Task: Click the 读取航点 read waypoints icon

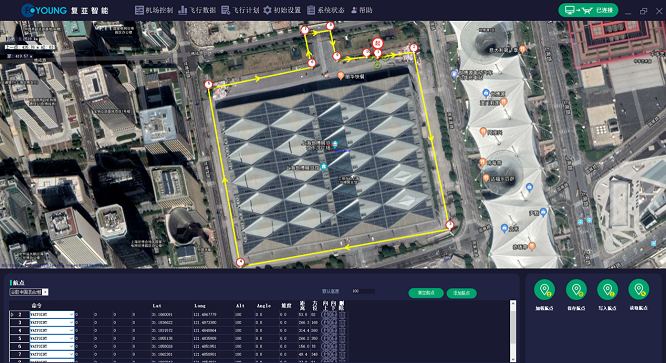Action: pyautogui.click(x=639, y=290)
